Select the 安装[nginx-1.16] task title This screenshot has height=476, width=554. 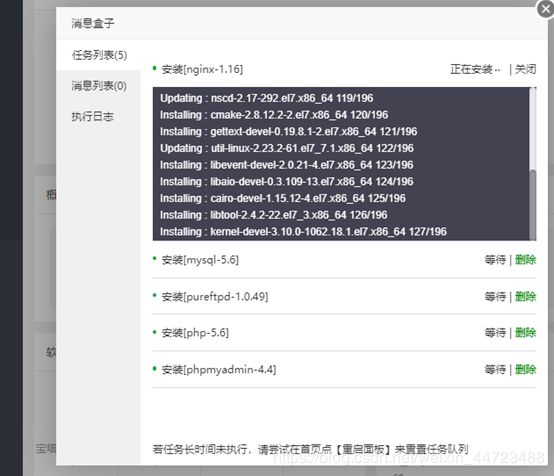point(202,69)
